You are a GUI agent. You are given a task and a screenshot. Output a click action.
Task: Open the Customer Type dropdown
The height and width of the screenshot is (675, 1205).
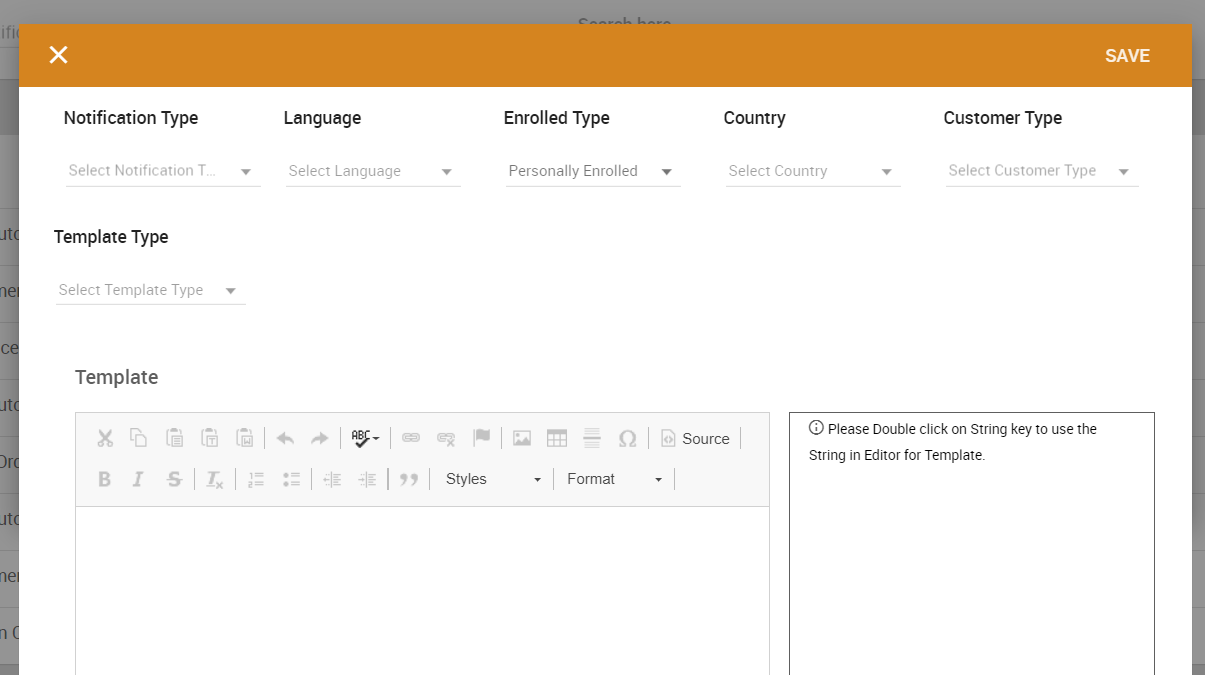[1041, 171]
